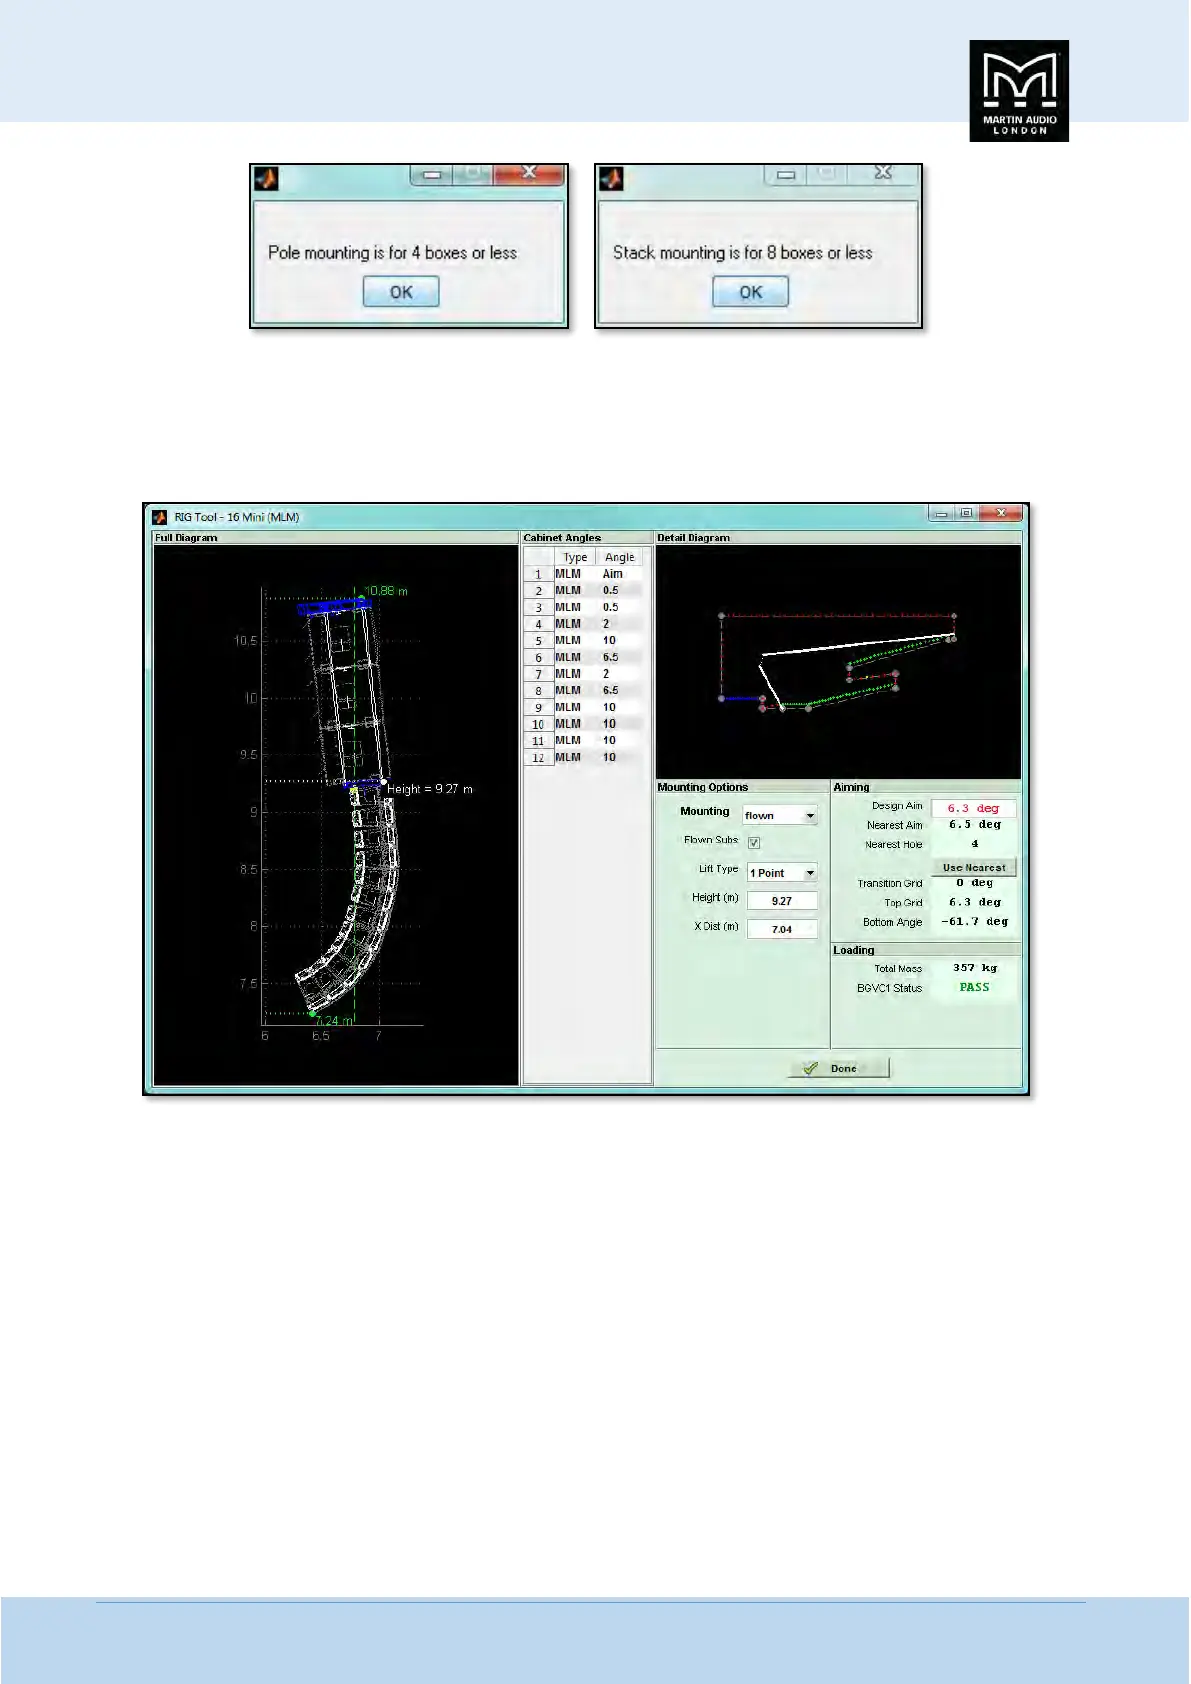Select row 8 angle value 6.5
This screenshot has width=1191, height=1684.
coord(620,690)
